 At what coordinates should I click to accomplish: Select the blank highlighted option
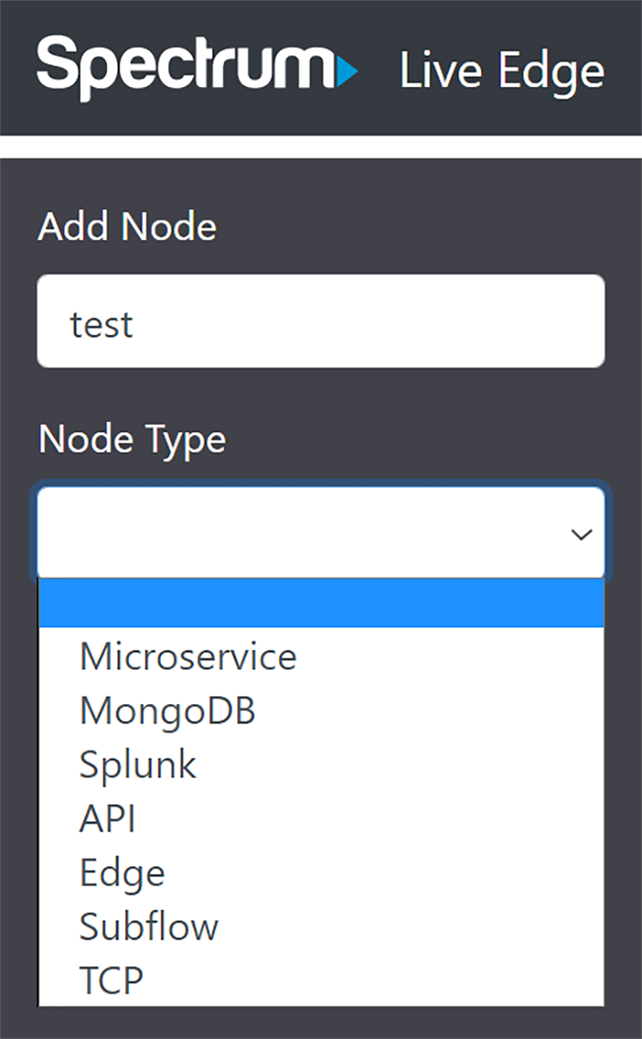[321, 603]
